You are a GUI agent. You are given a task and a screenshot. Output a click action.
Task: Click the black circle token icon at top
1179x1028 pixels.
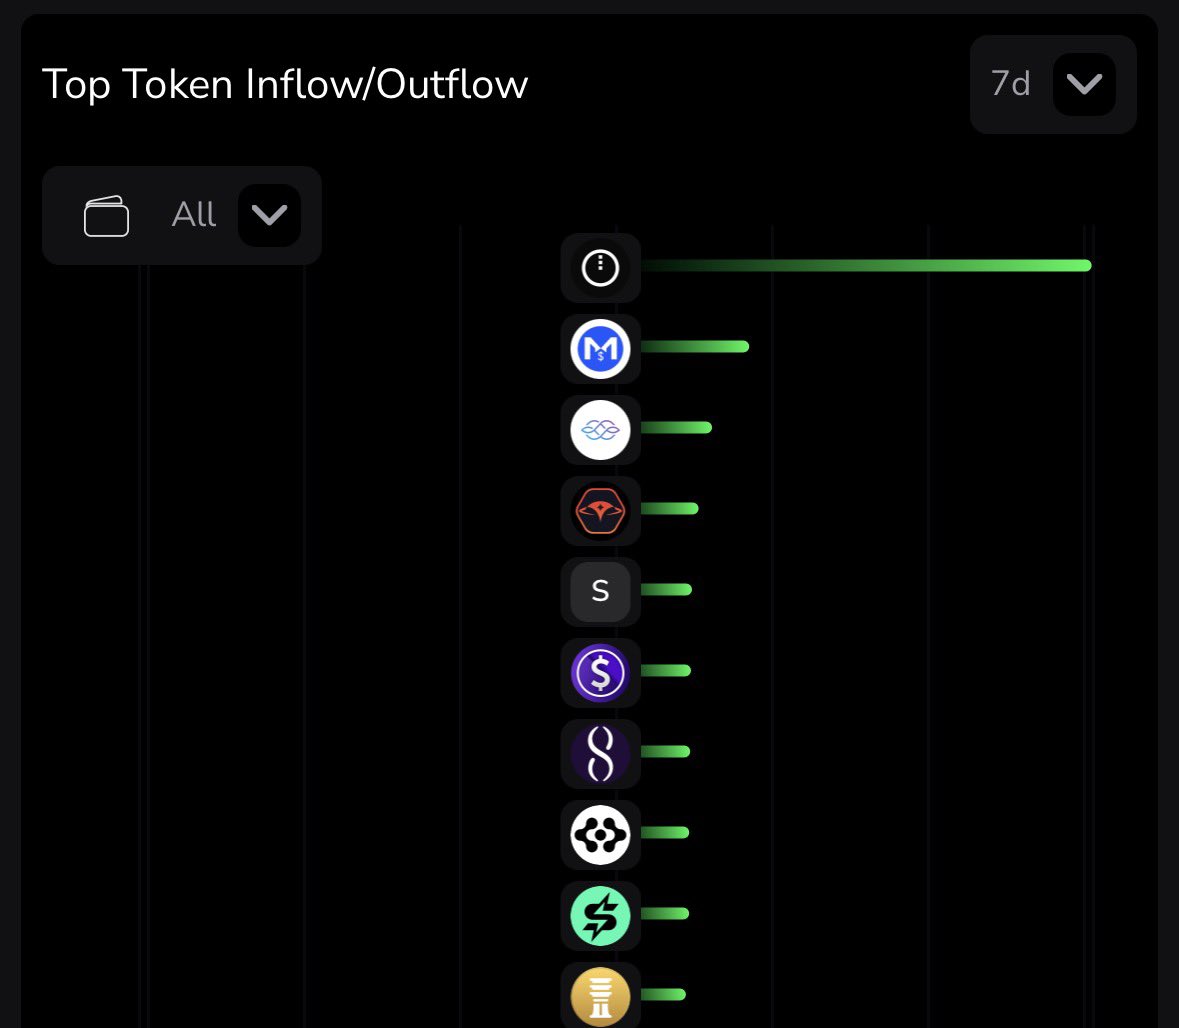click(600, 268)
